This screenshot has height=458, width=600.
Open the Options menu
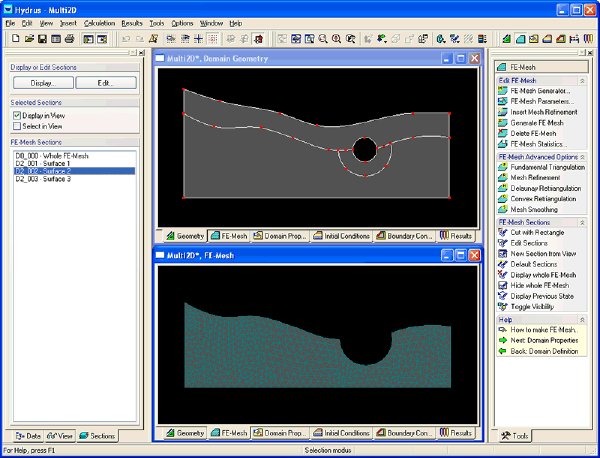[182, 23]
